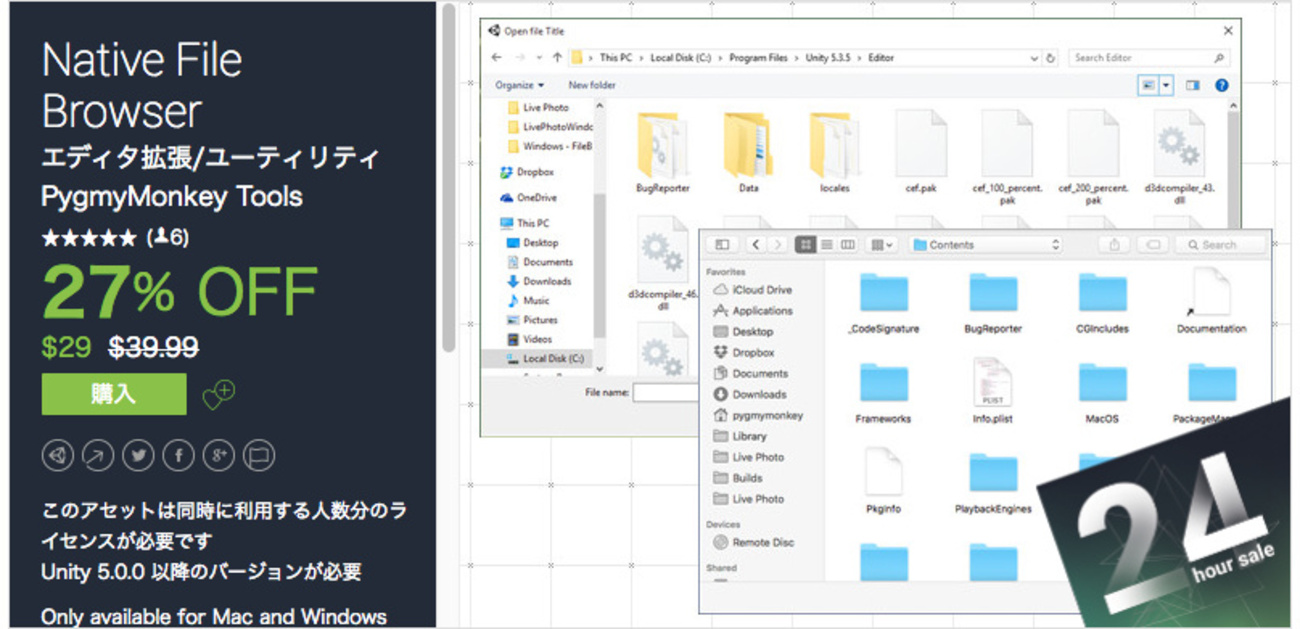Open the Organize dropdown menu
Viewport: 1300px width, 629px height.
coord(519,86)
